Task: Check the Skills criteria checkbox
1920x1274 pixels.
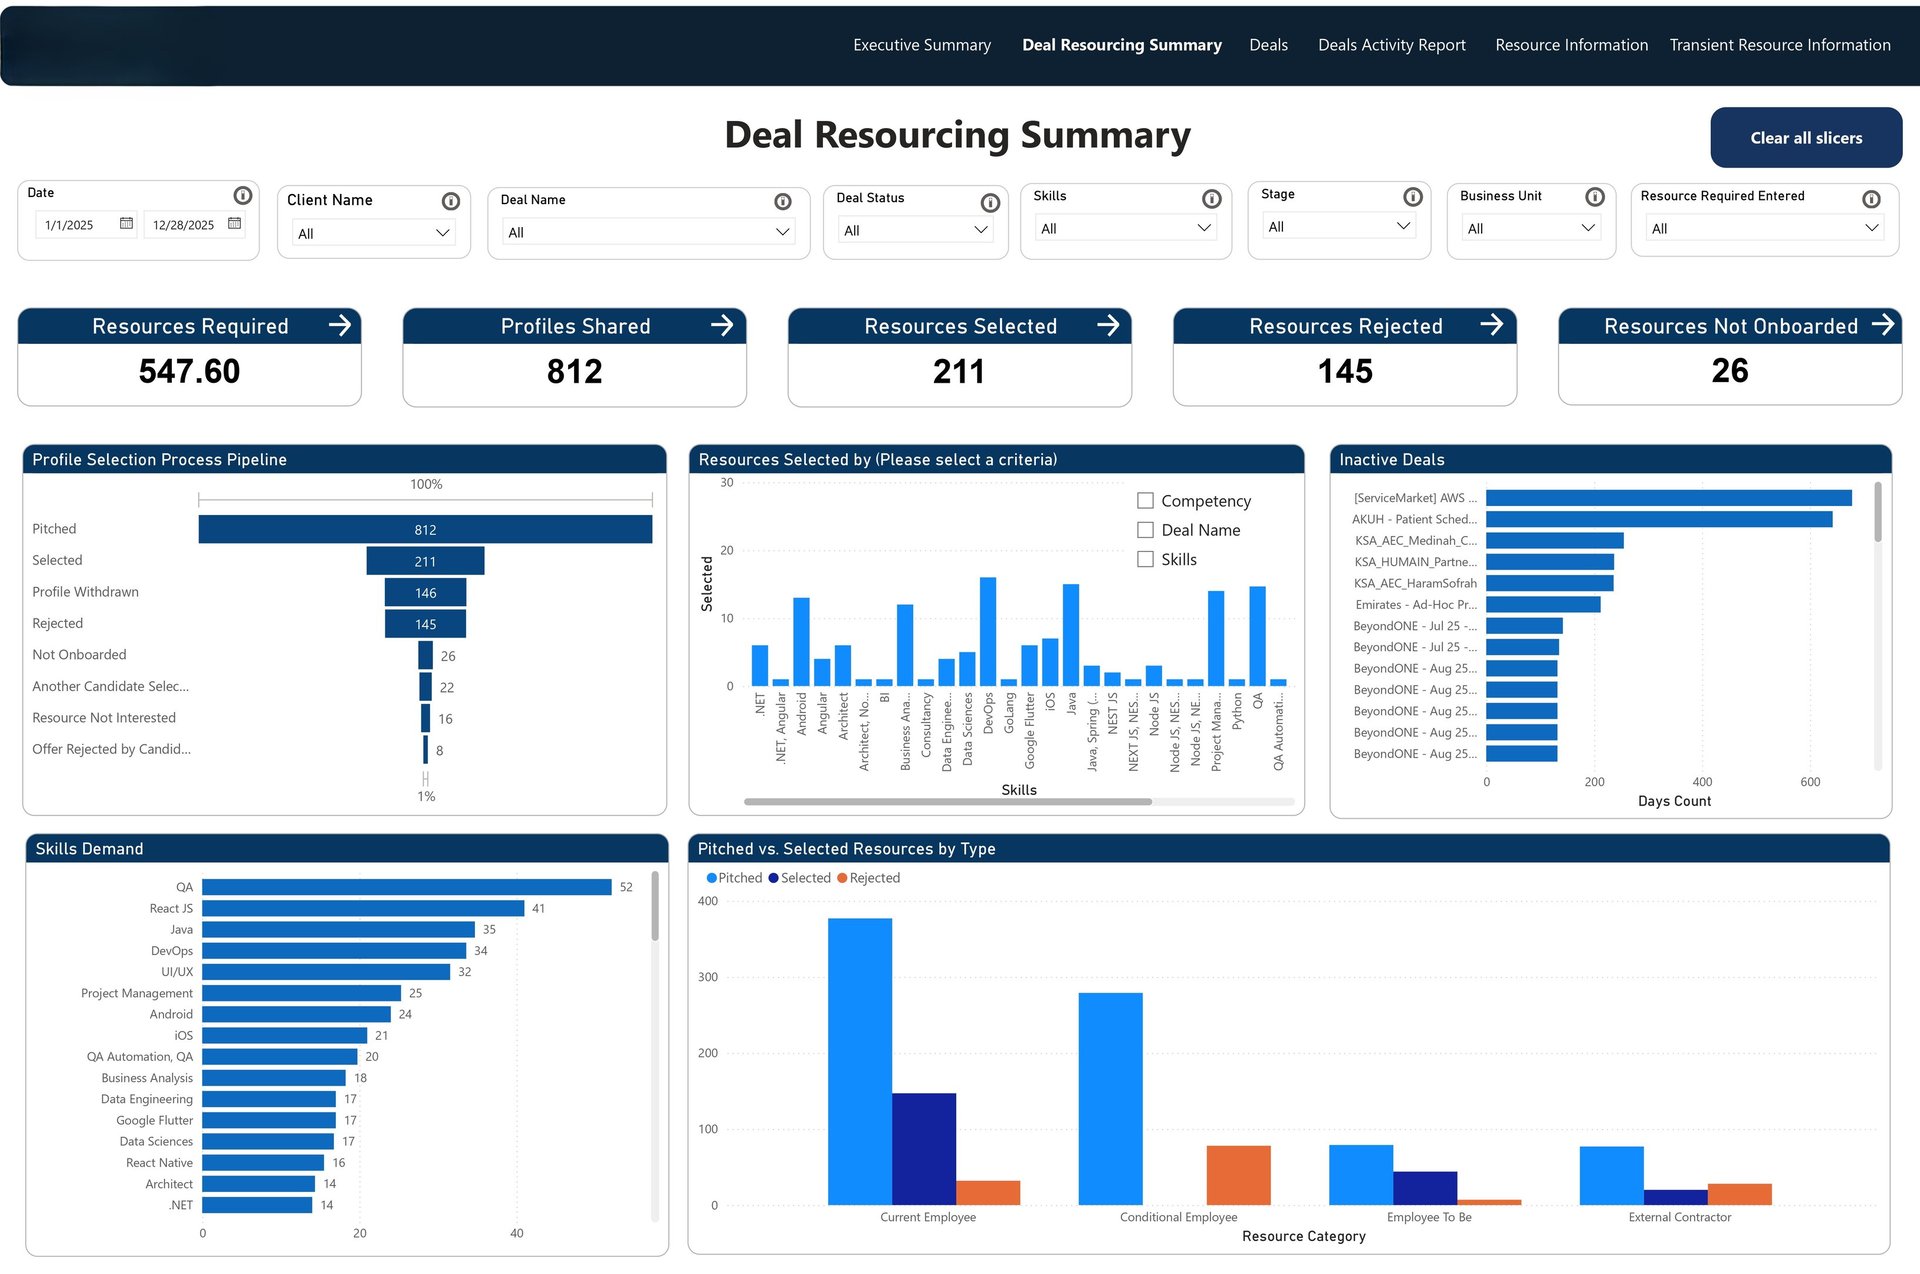Action: click(x=1145, y=559)
